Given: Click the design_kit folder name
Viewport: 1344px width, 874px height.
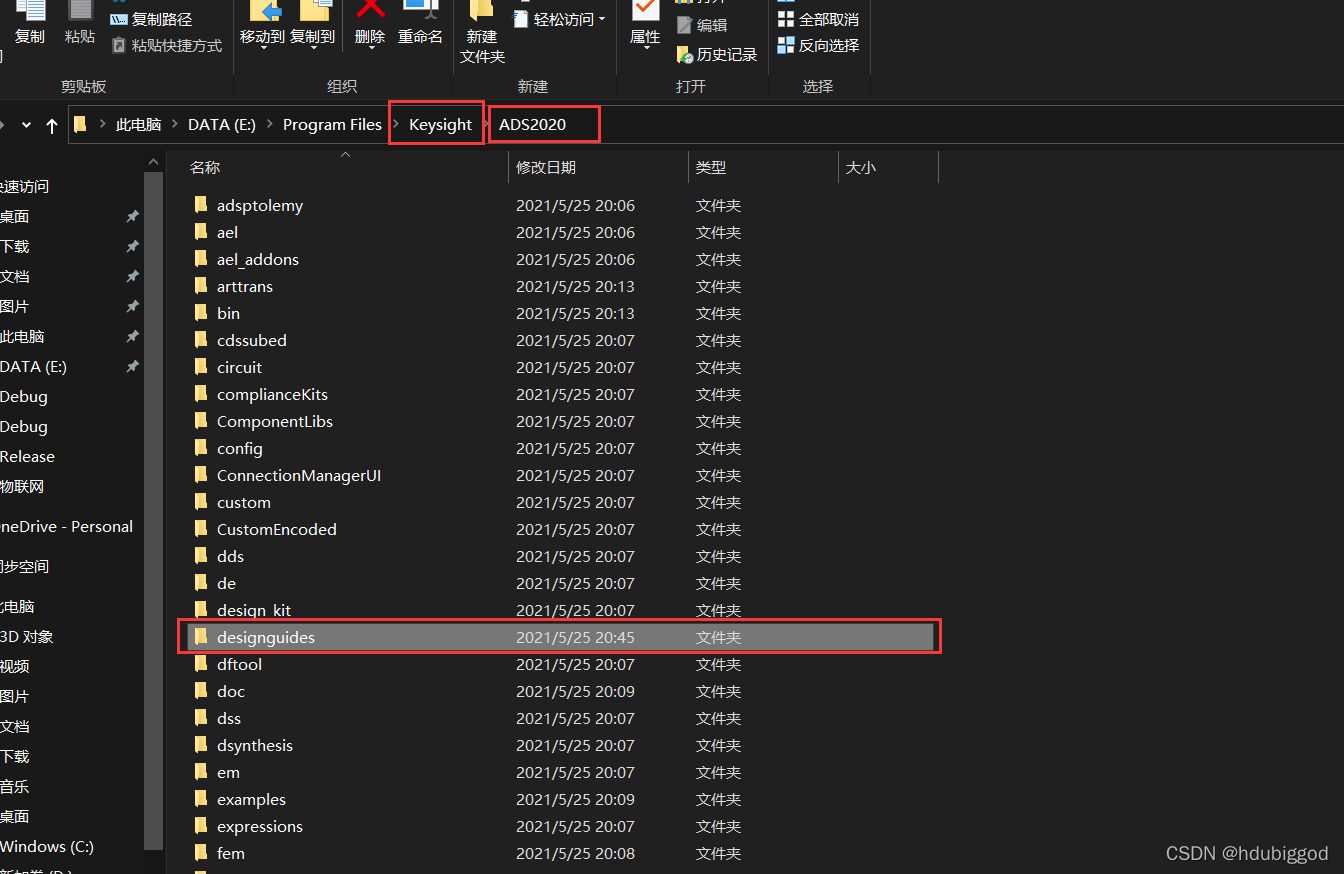Looking at the screenshot, I should tap(254, 610).
